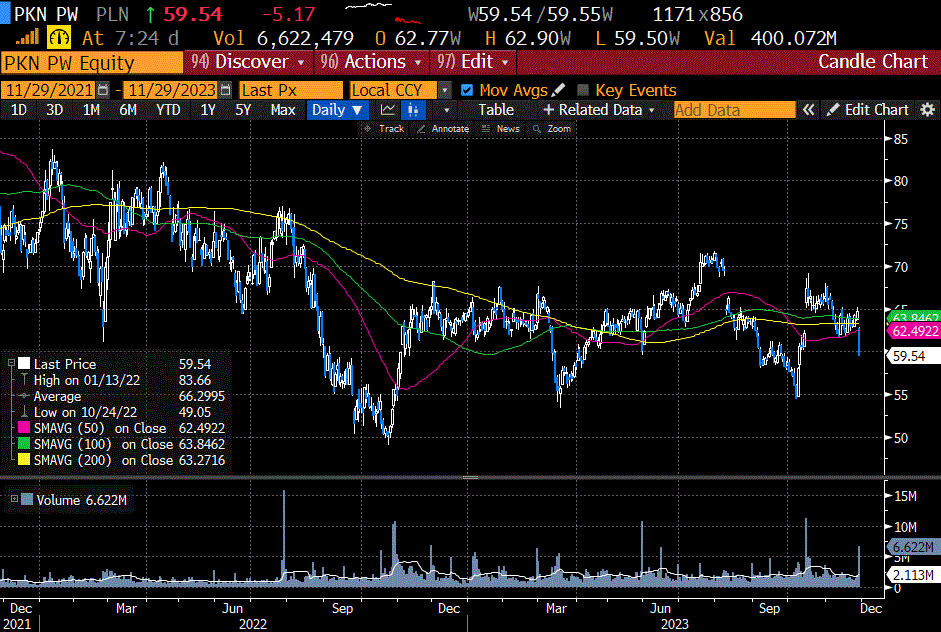Open the 96) Actions dropdown
The height and width of the screenshot is (632, 941).
click(373, 62)
